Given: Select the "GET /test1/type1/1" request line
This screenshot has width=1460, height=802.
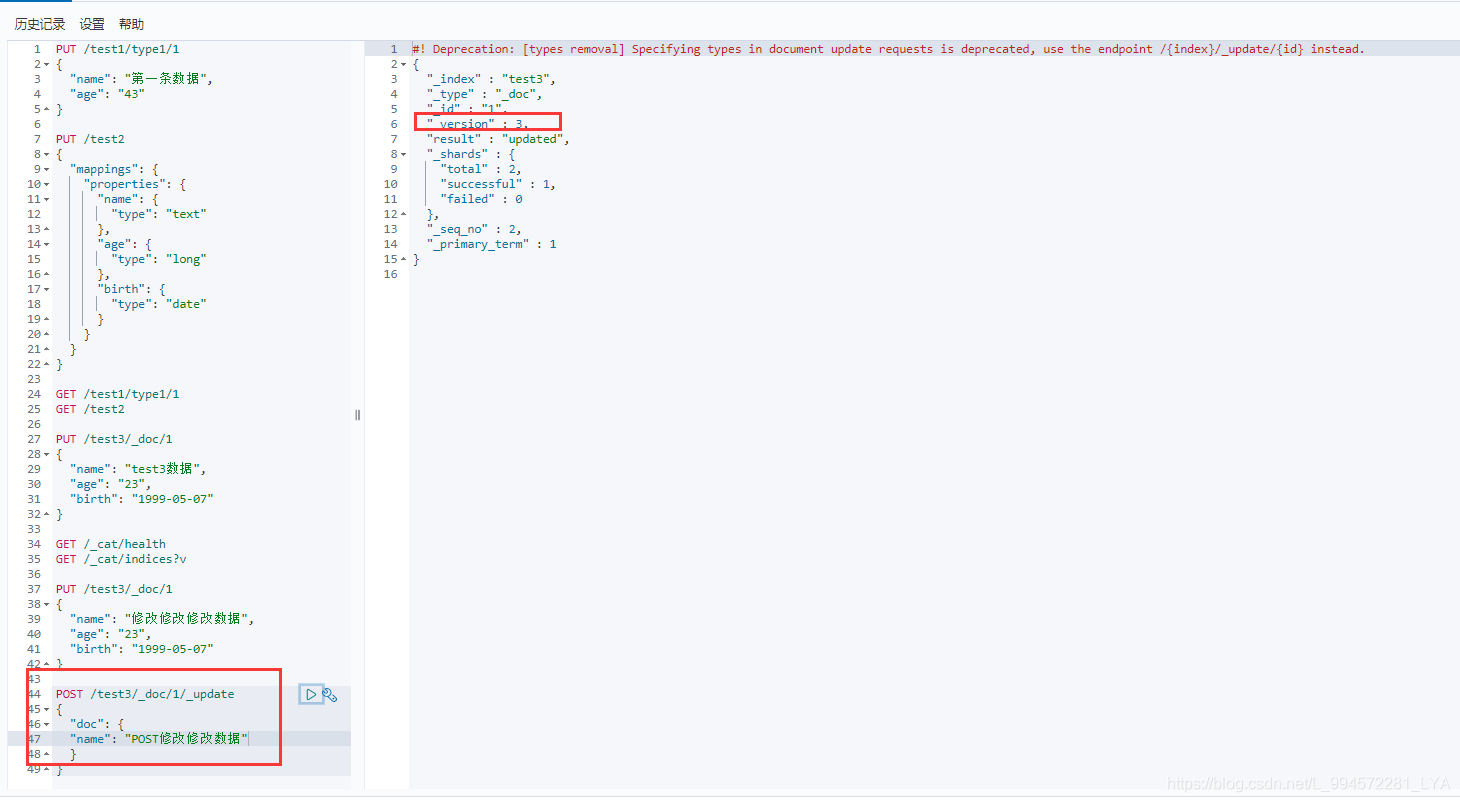Looking at the screenshot, I should pos(118,394).
